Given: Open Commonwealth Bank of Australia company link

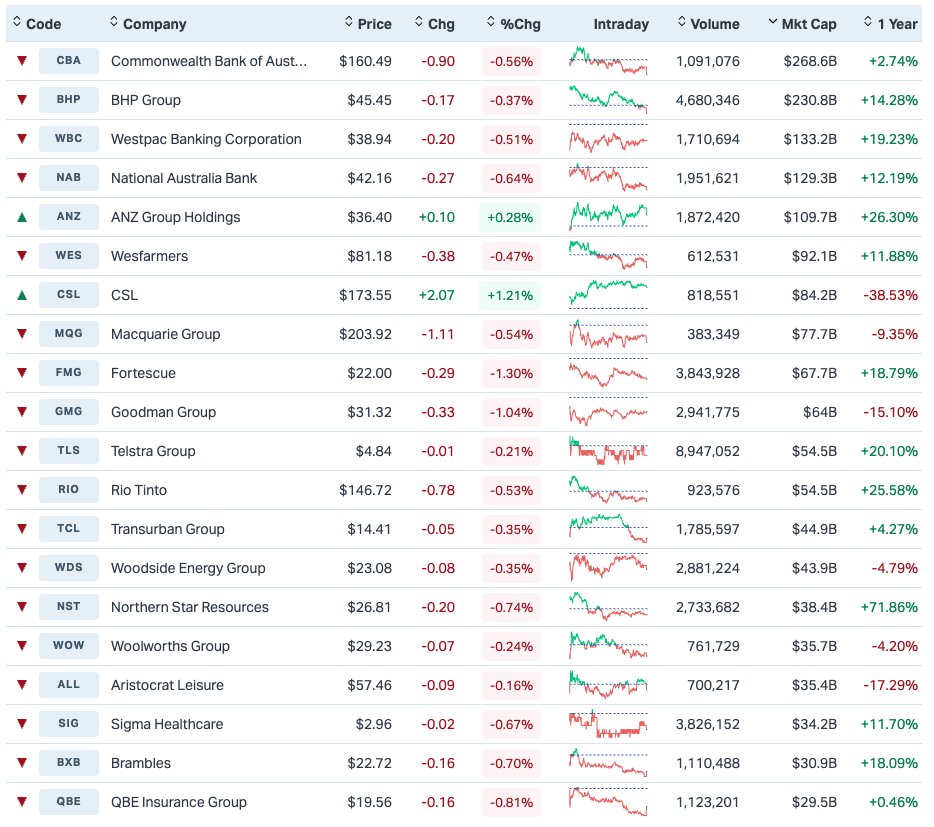Looking at the screenshot, I should point(209,61).
